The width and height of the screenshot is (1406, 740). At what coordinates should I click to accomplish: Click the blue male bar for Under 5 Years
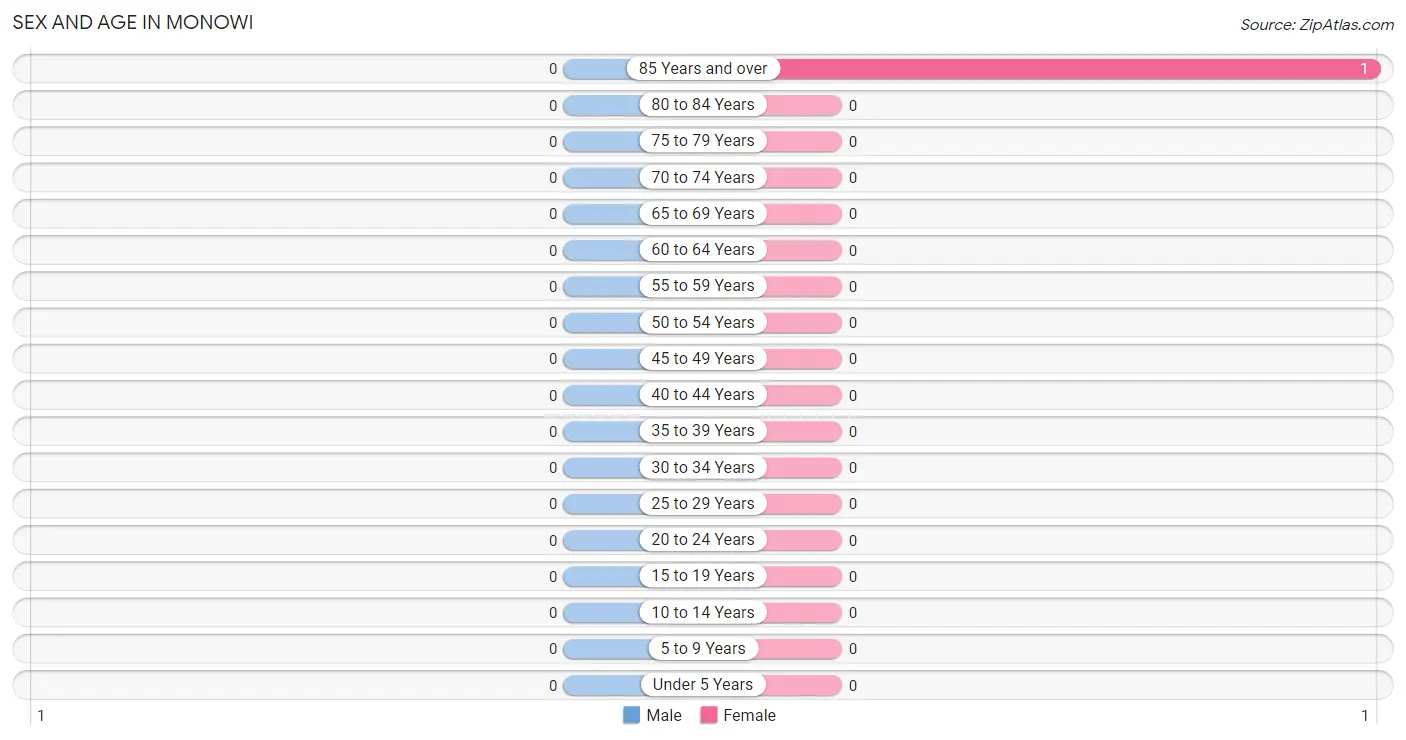coord(603,685)
